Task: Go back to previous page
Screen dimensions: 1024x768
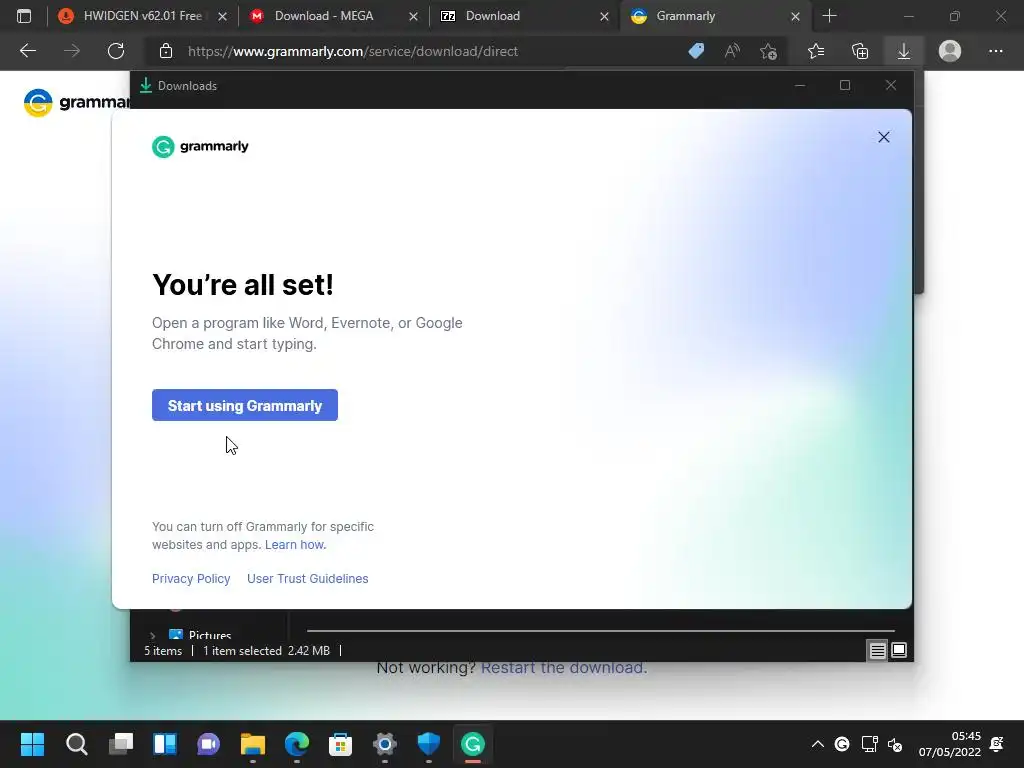Action: [x=27, y=51]
